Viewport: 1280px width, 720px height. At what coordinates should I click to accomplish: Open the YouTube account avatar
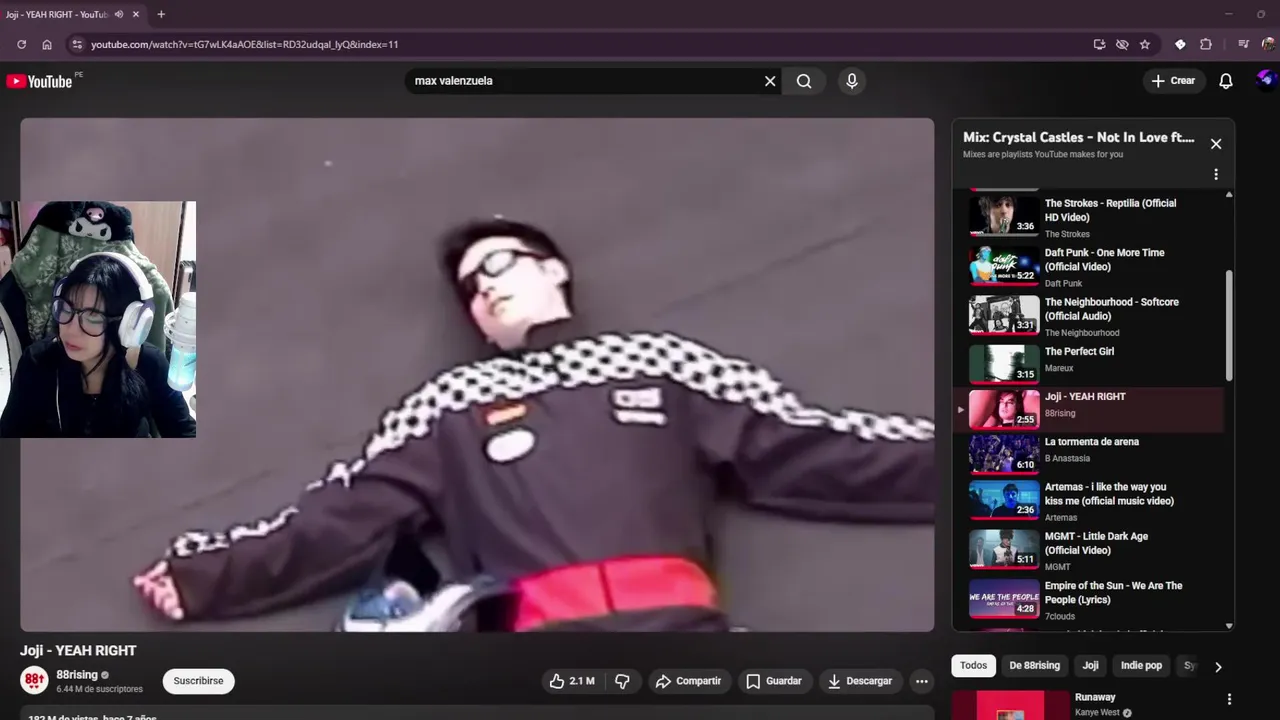click(x=1266, y=80)
